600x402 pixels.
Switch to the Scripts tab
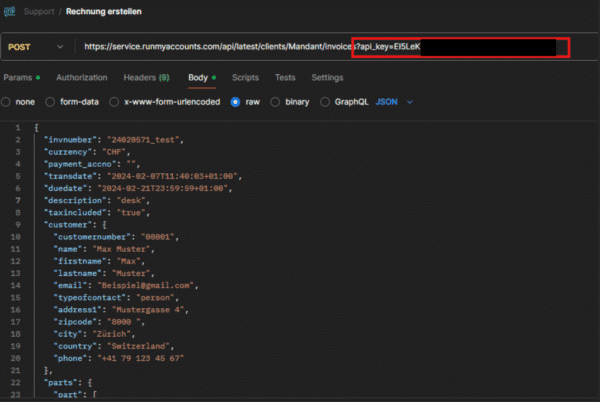point(245,77)
